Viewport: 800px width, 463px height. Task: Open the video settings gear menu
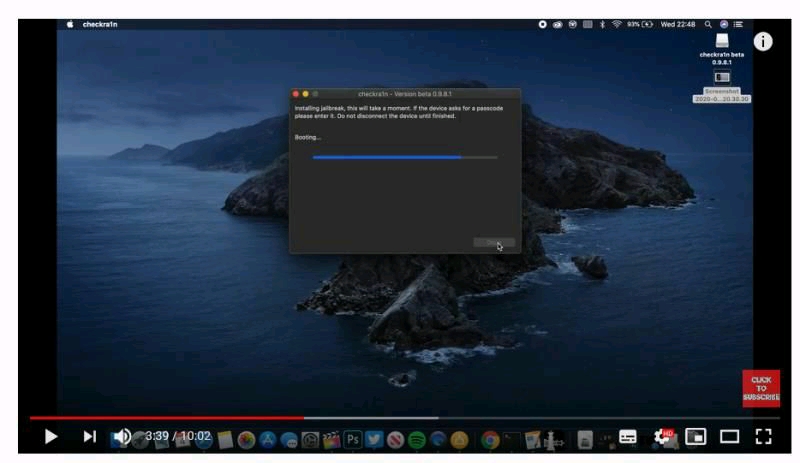662,436
